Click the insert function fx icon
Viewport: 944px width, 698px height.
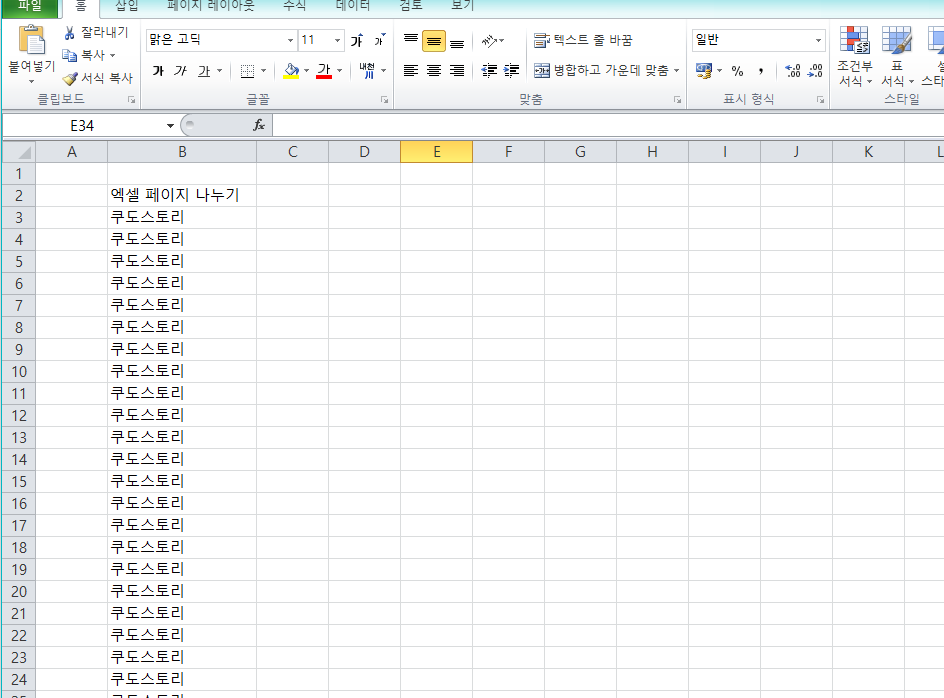coord(259,125)
